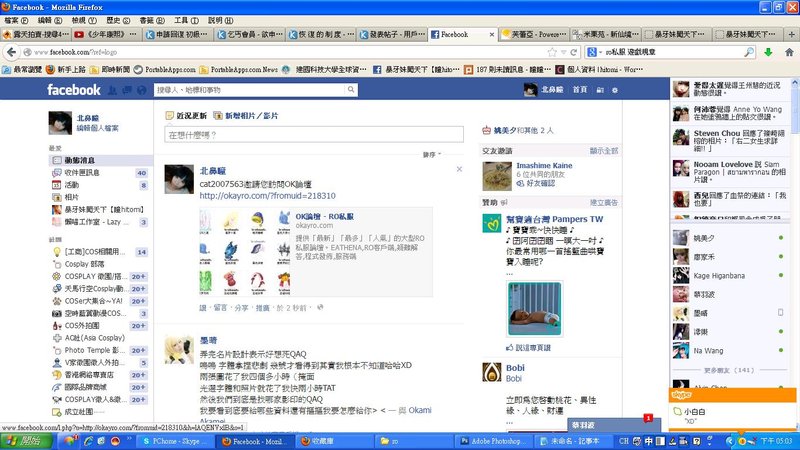Switch to Adobe Photoshop taskbar item
800x450 pixels.
(x=494, y=441)
